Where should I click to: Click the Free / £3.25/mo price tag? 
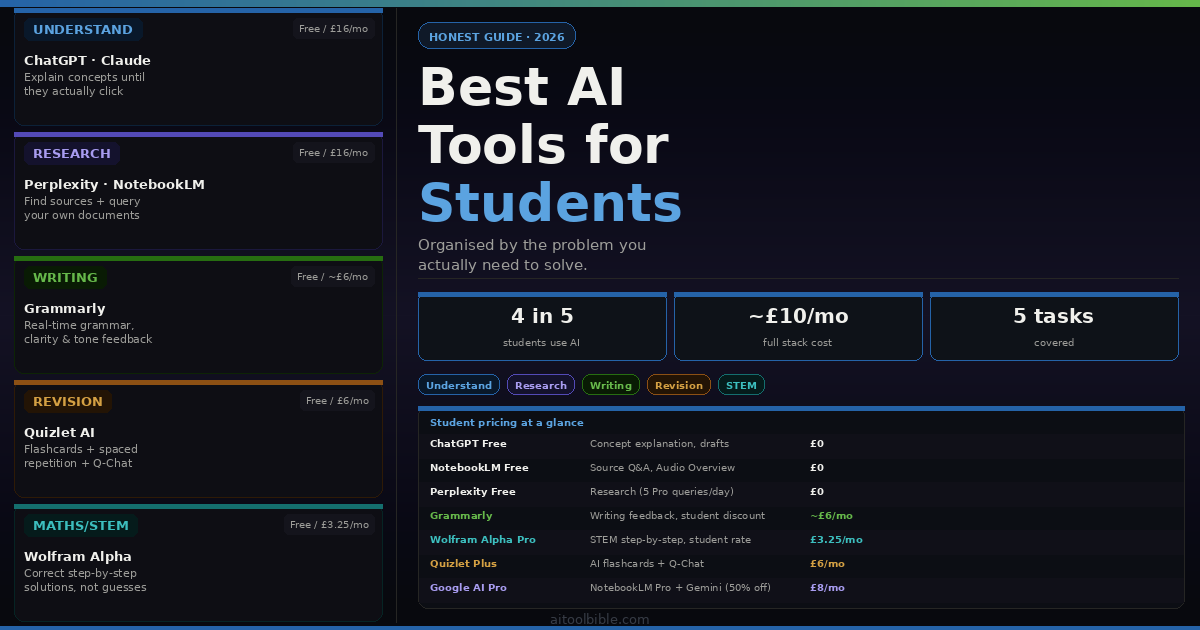(329, 525)
